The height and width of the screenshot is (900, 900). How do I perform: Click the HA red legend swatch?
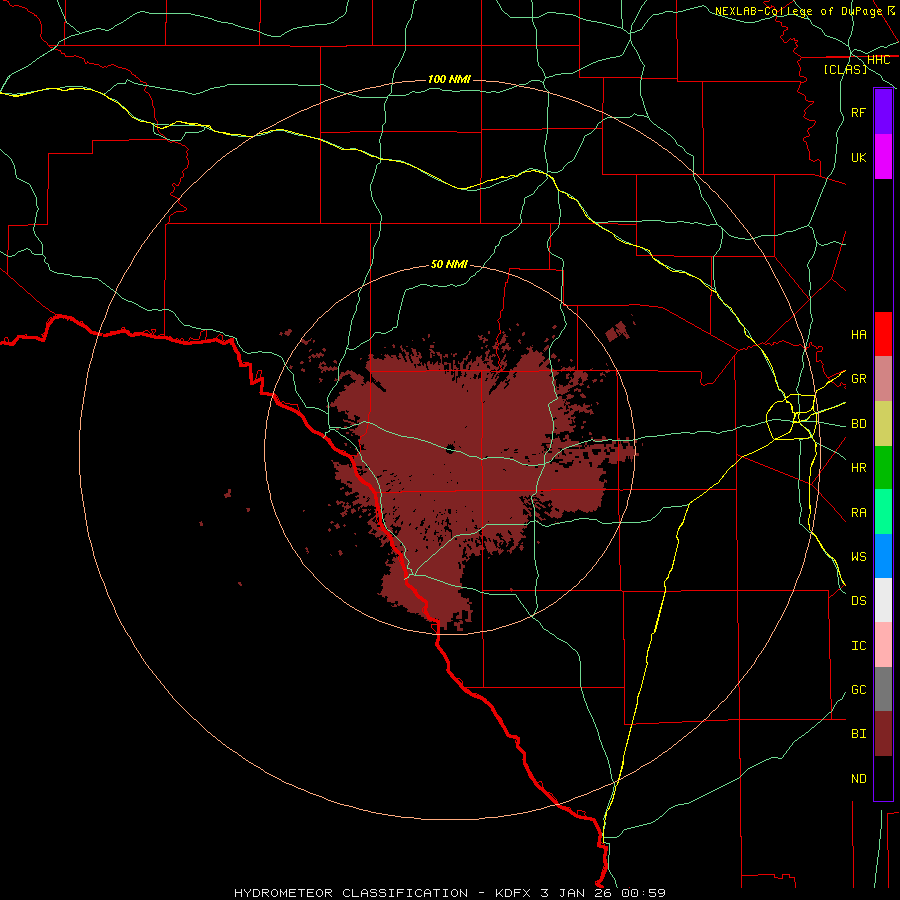(x=883, y=334)
